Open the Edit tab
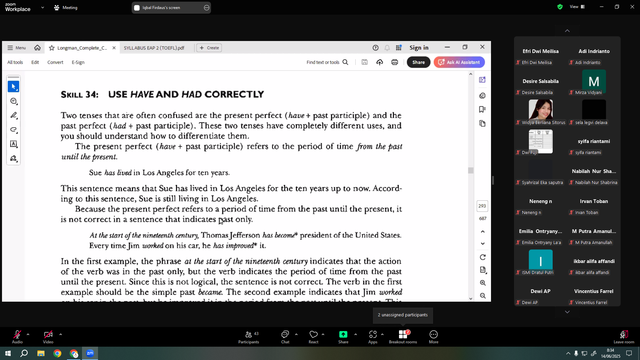640x360 pixels. tap(35, 62)
